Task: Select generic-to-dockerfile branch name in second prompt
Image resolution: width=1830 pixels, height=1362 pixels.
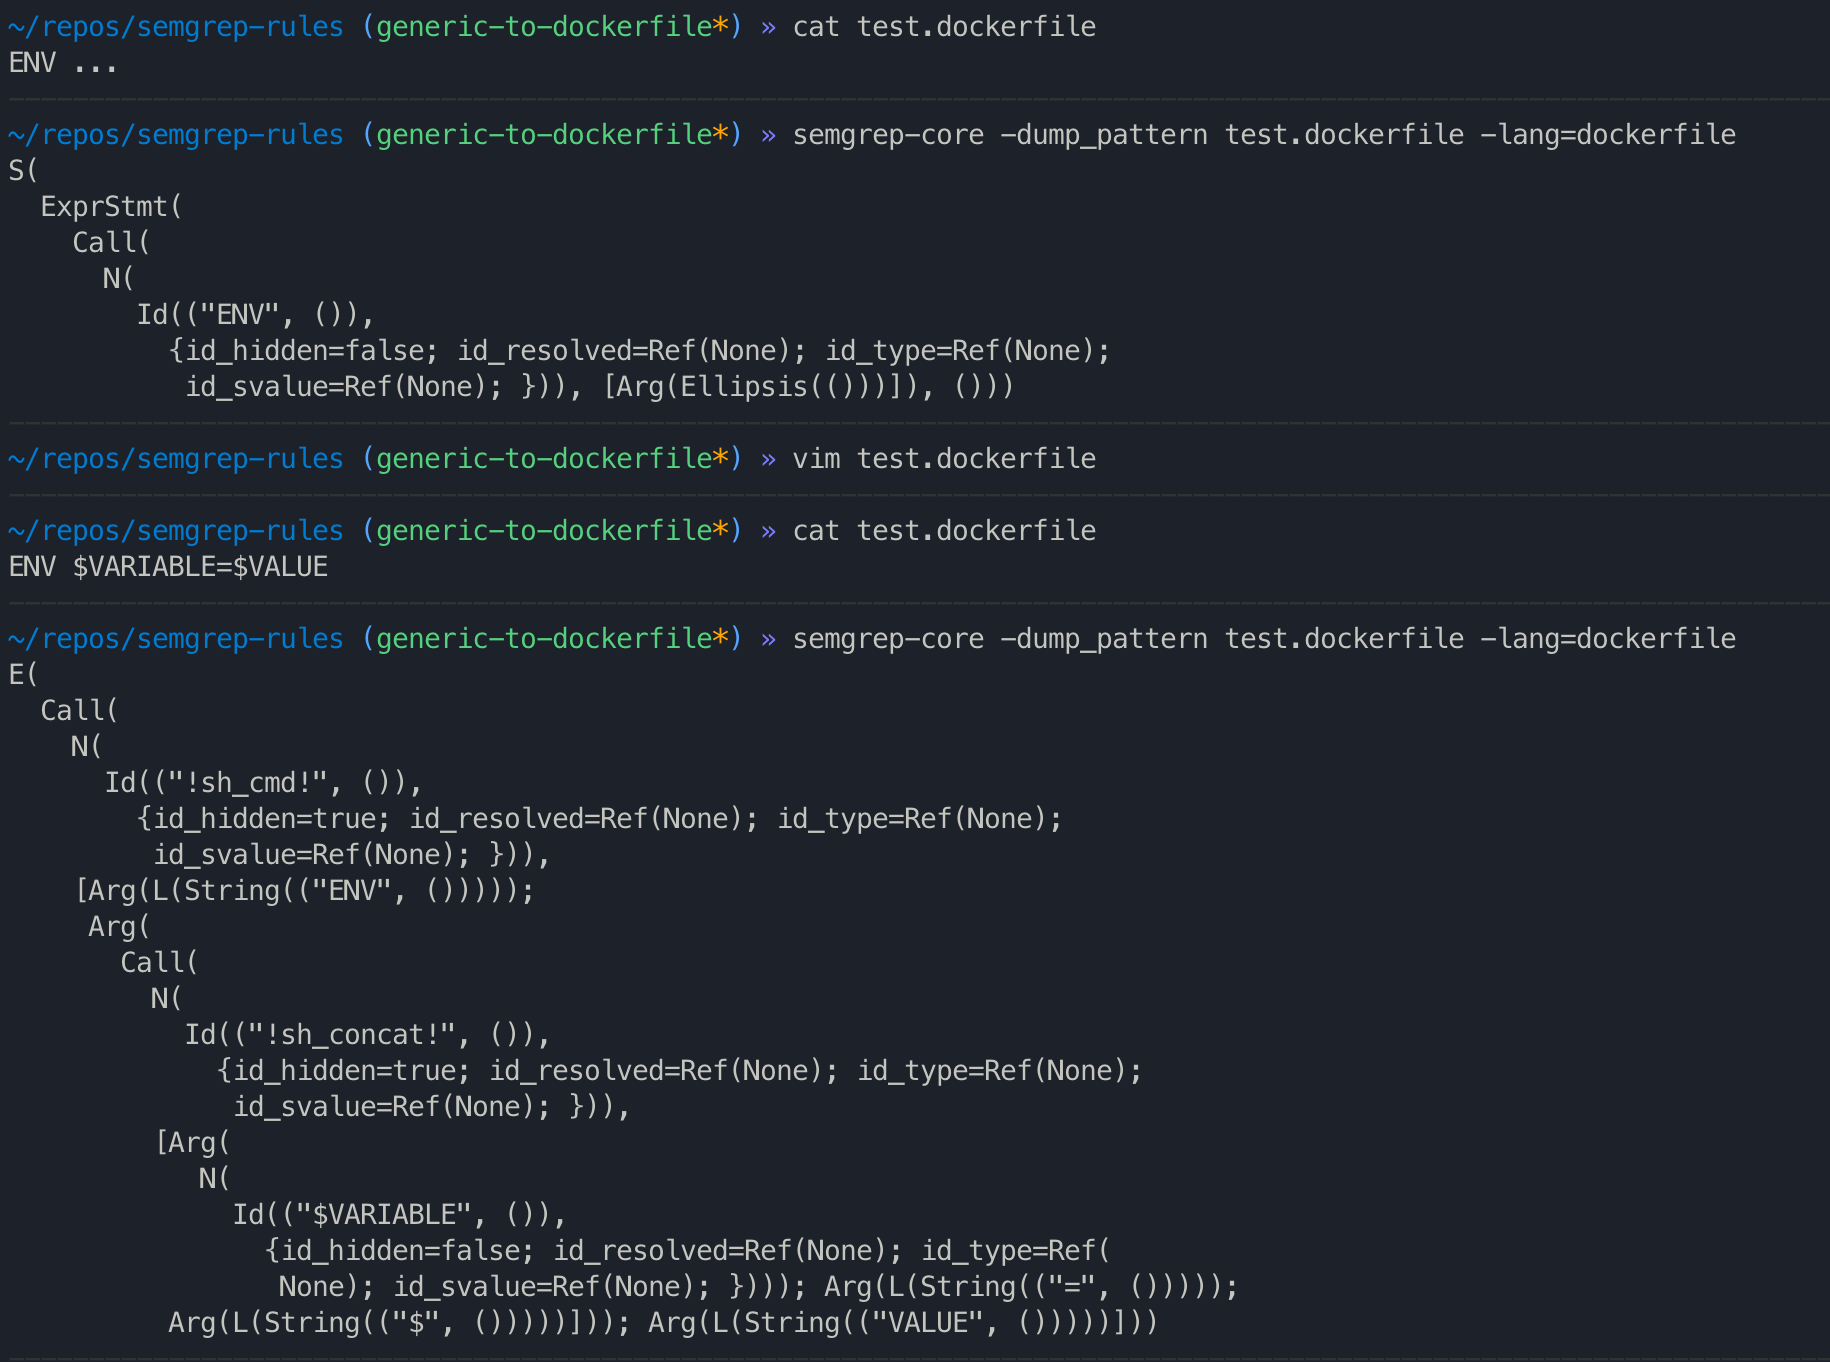Action: 544,134
